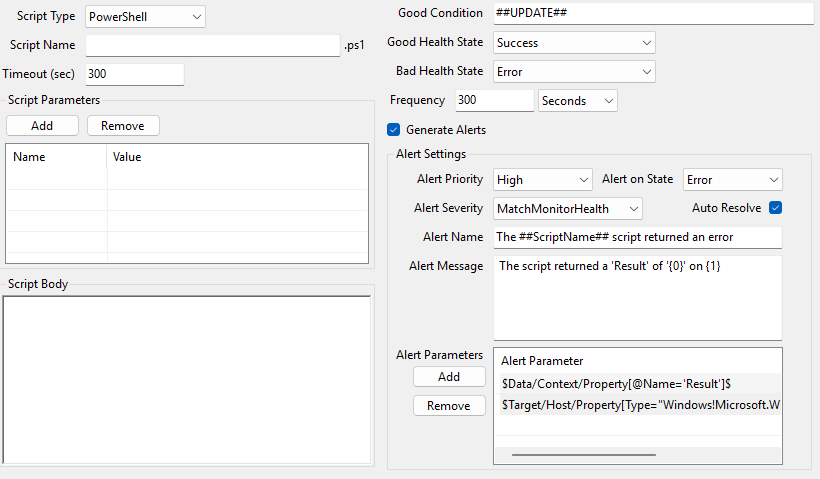Click the Good Condition text field
Image resolution: width=820 pixels, height=479 pixels.
653,13
